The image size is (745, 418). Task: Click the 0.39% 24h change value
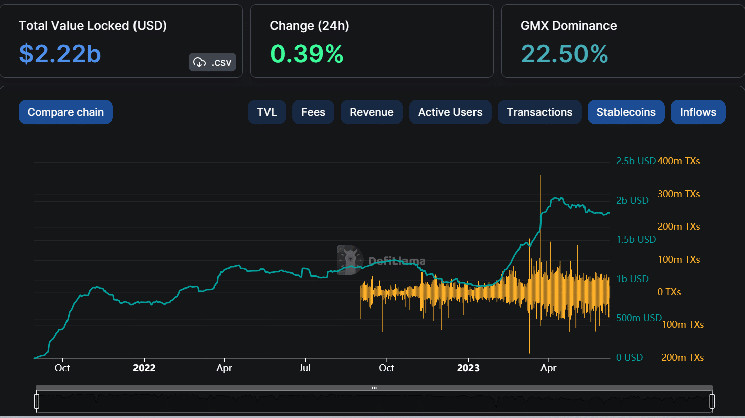point(306,54)
